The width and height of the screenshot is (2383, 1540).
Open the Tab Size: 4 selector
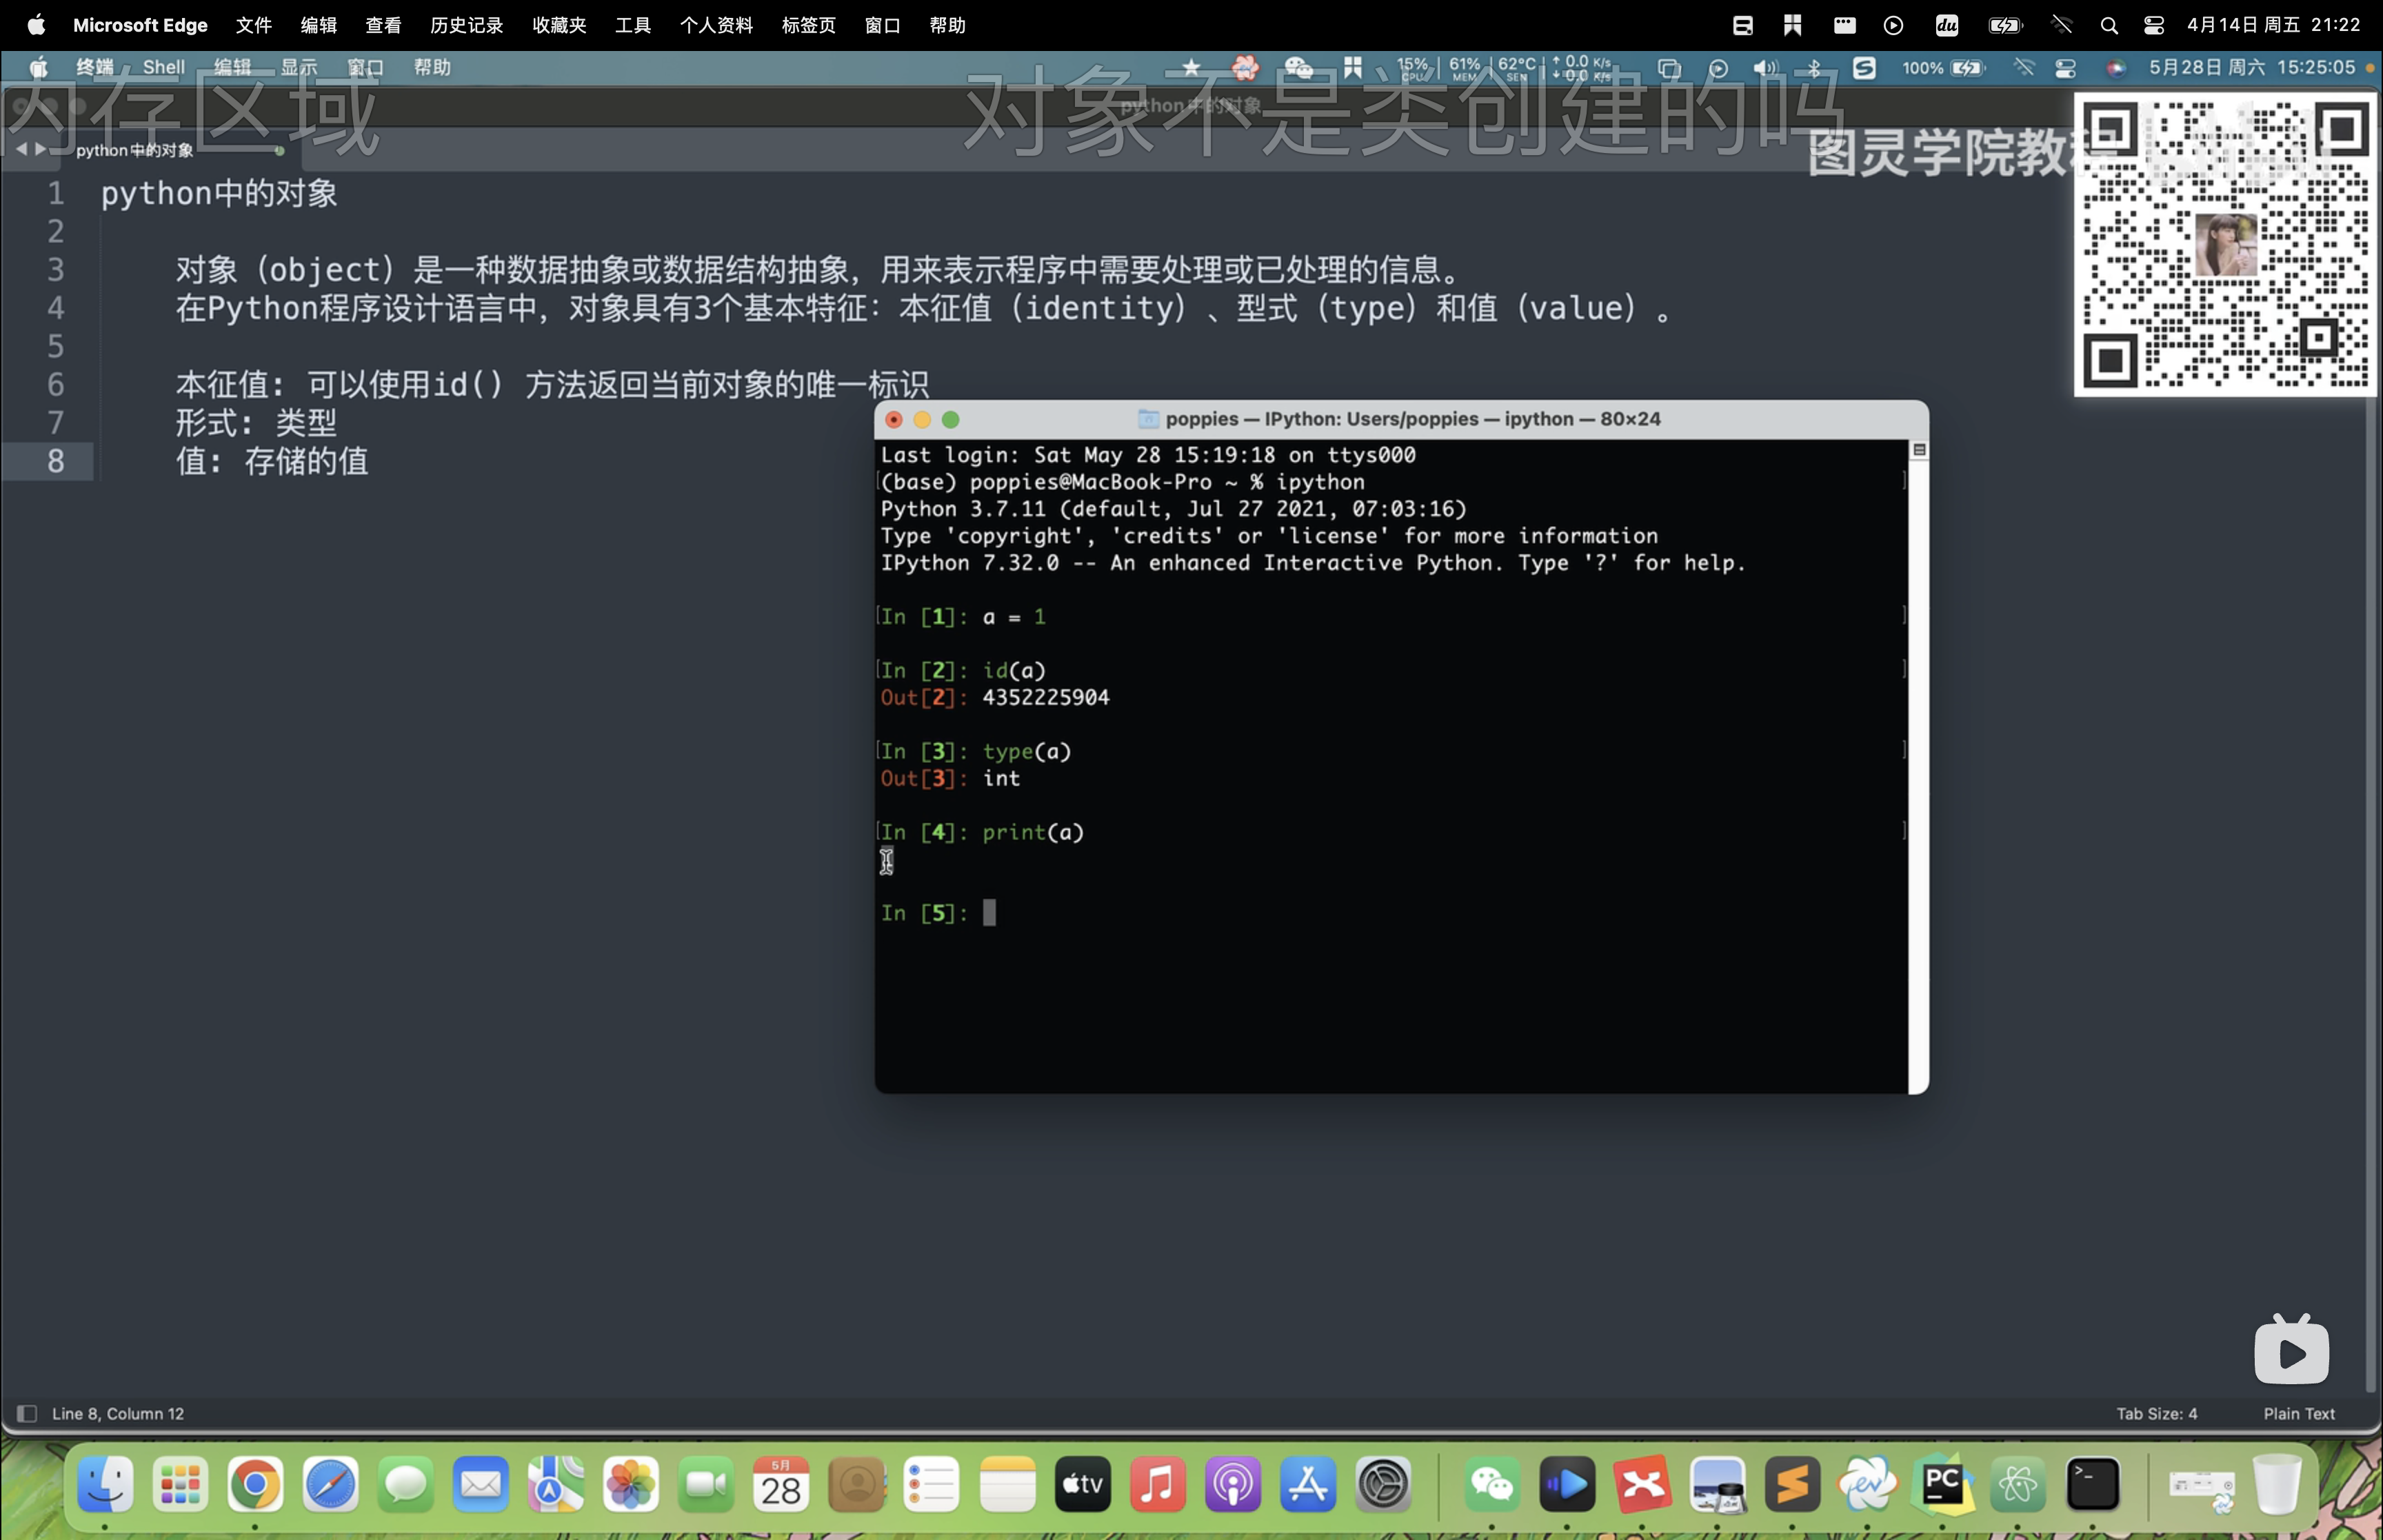tap(2156, 1413)
